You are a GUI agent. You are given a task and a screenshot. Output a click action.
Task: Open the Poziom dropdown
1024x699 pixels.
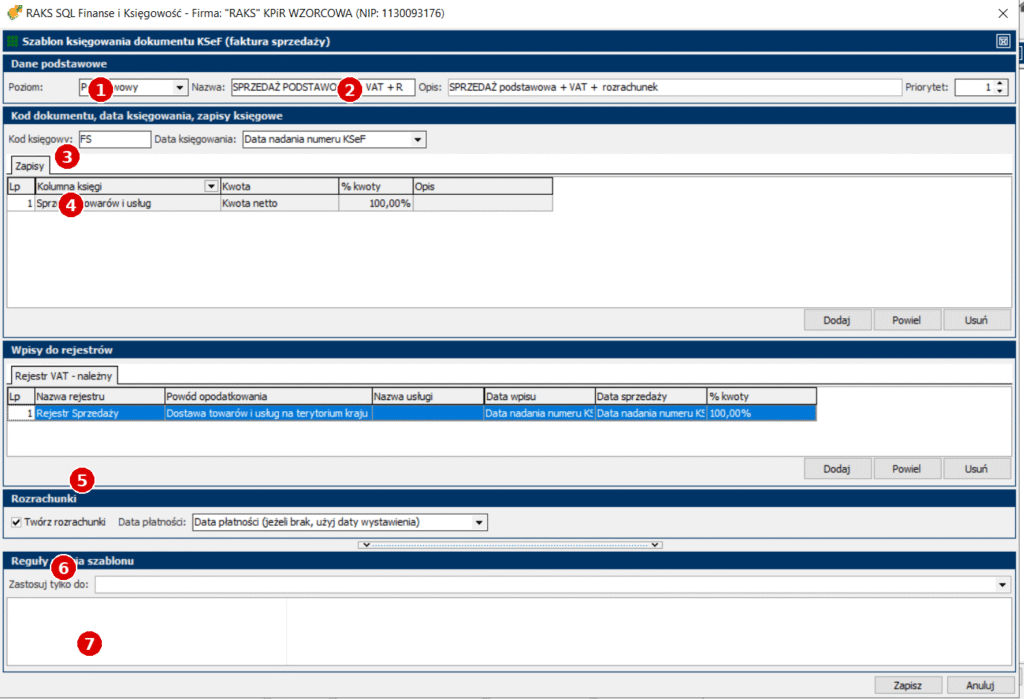(180, 87)
